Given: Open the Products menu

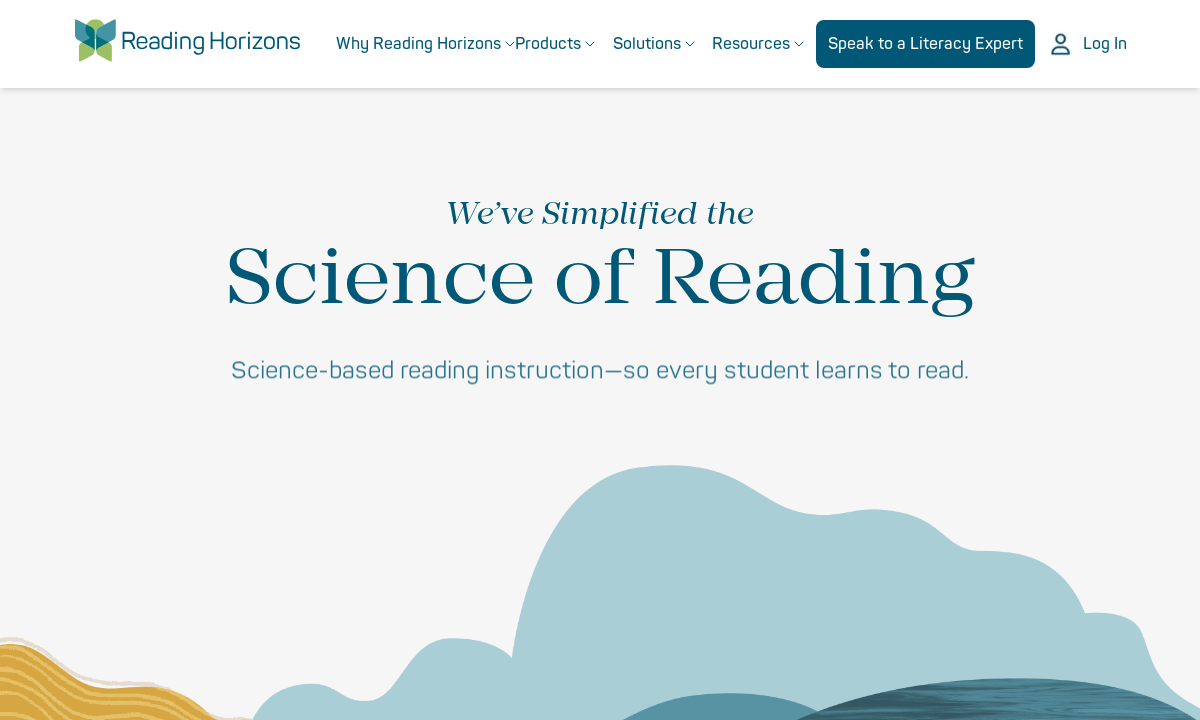Looking at the screenshot, I should [548, 44].
